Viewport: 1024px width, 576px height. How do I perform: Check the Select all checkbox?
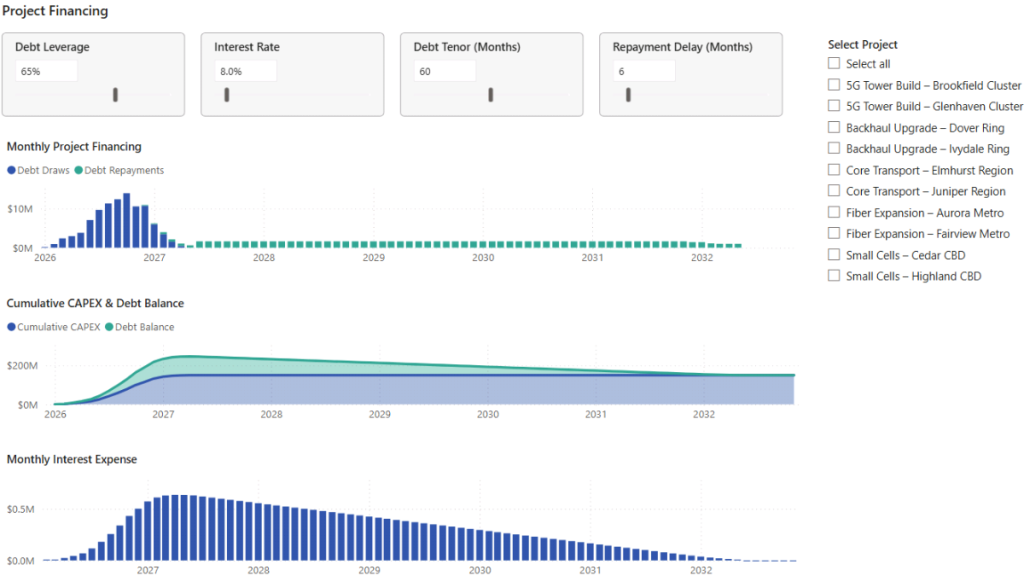(x=833, y=63)
